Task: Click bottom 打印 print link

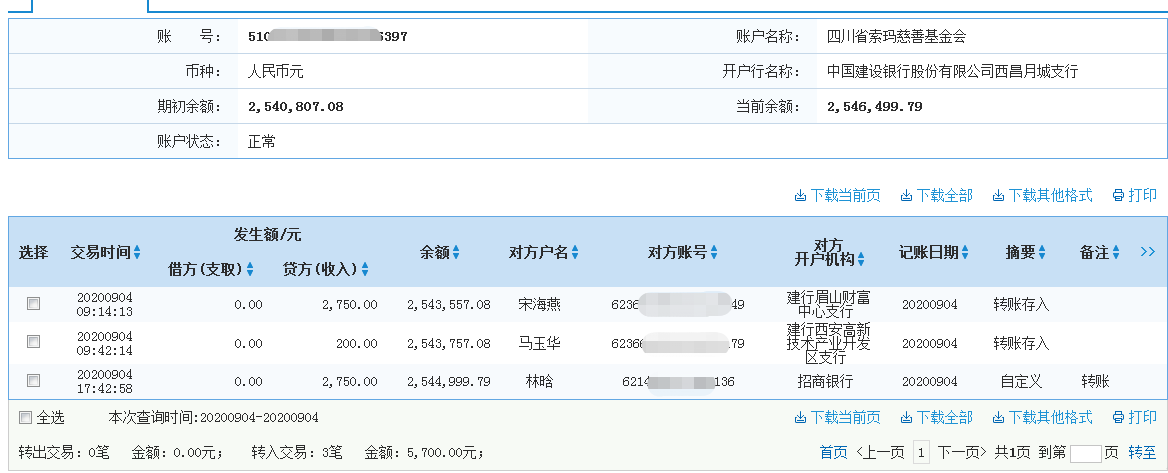Action: [x=1134, y=417]
